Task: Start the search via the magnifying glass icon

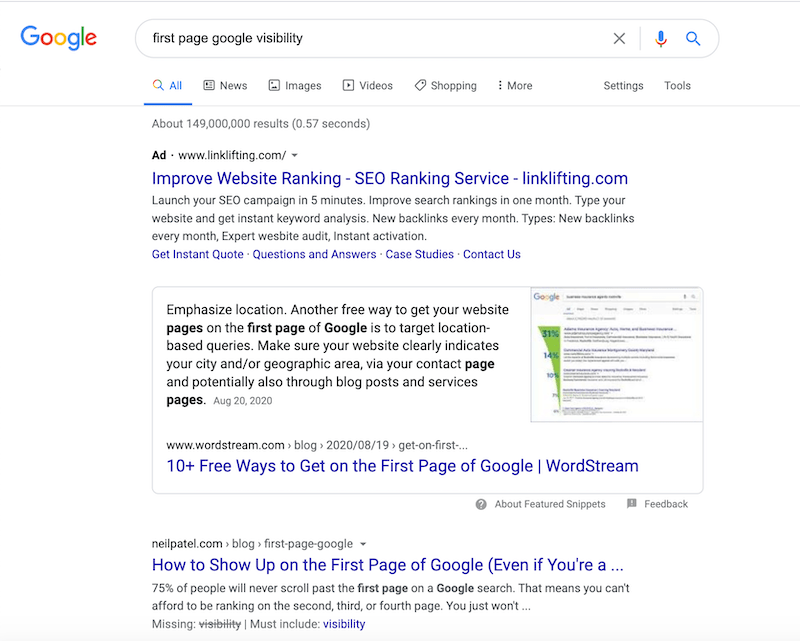Action: point(693,38)
